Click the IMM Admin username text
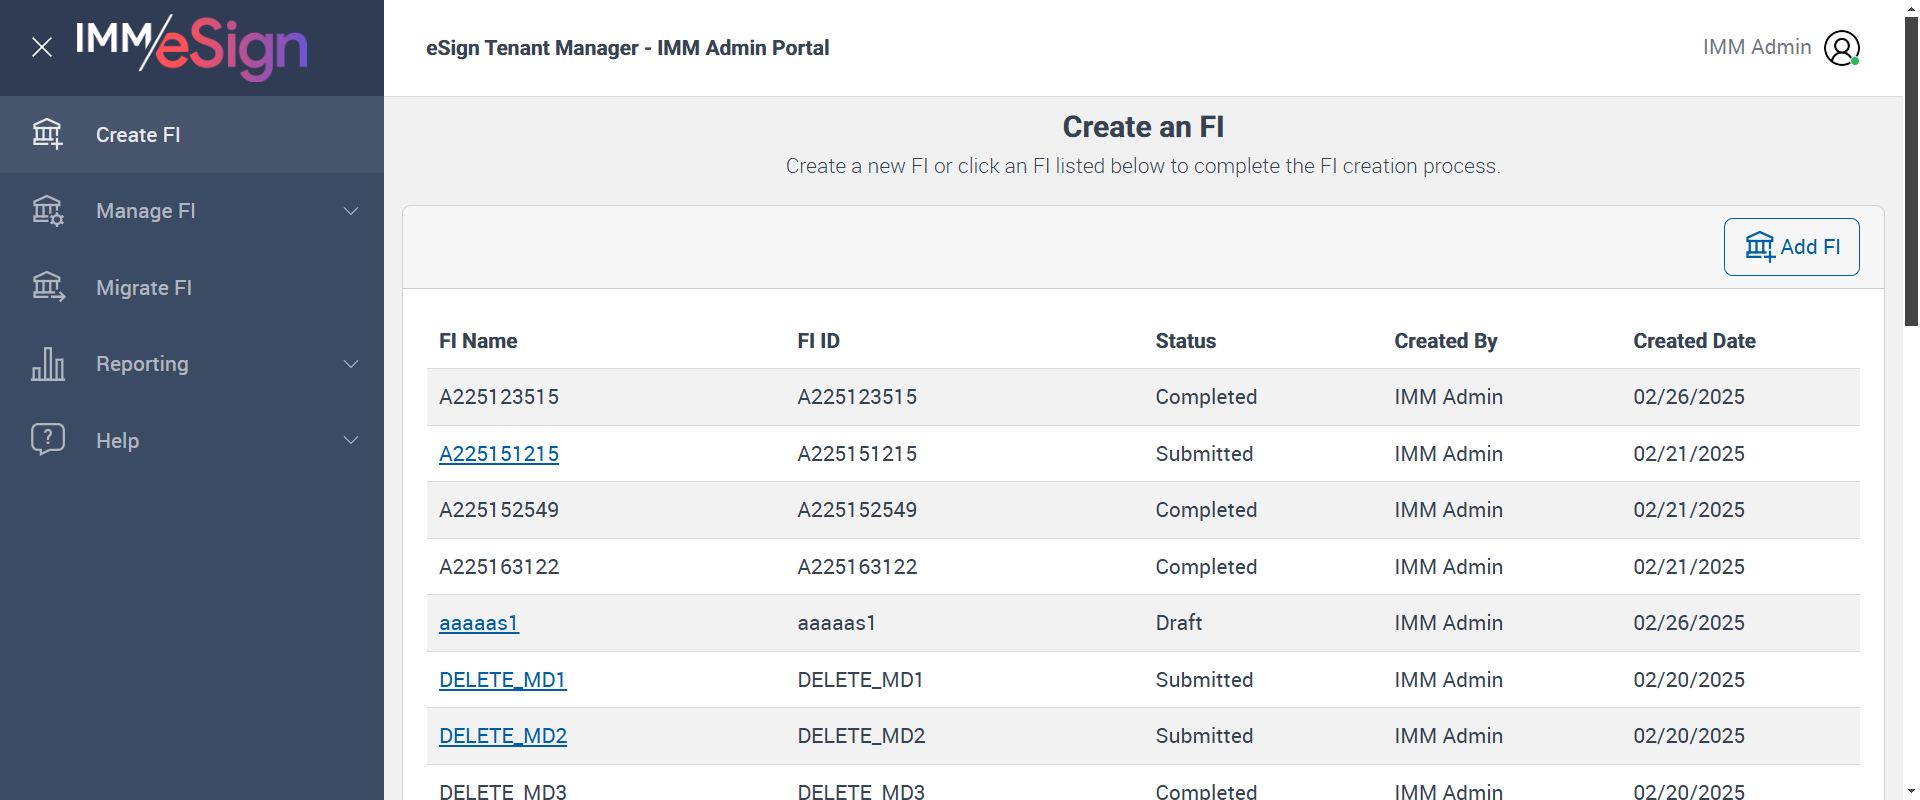The width and height of the screenshot is (1920, 800). 1757,47
